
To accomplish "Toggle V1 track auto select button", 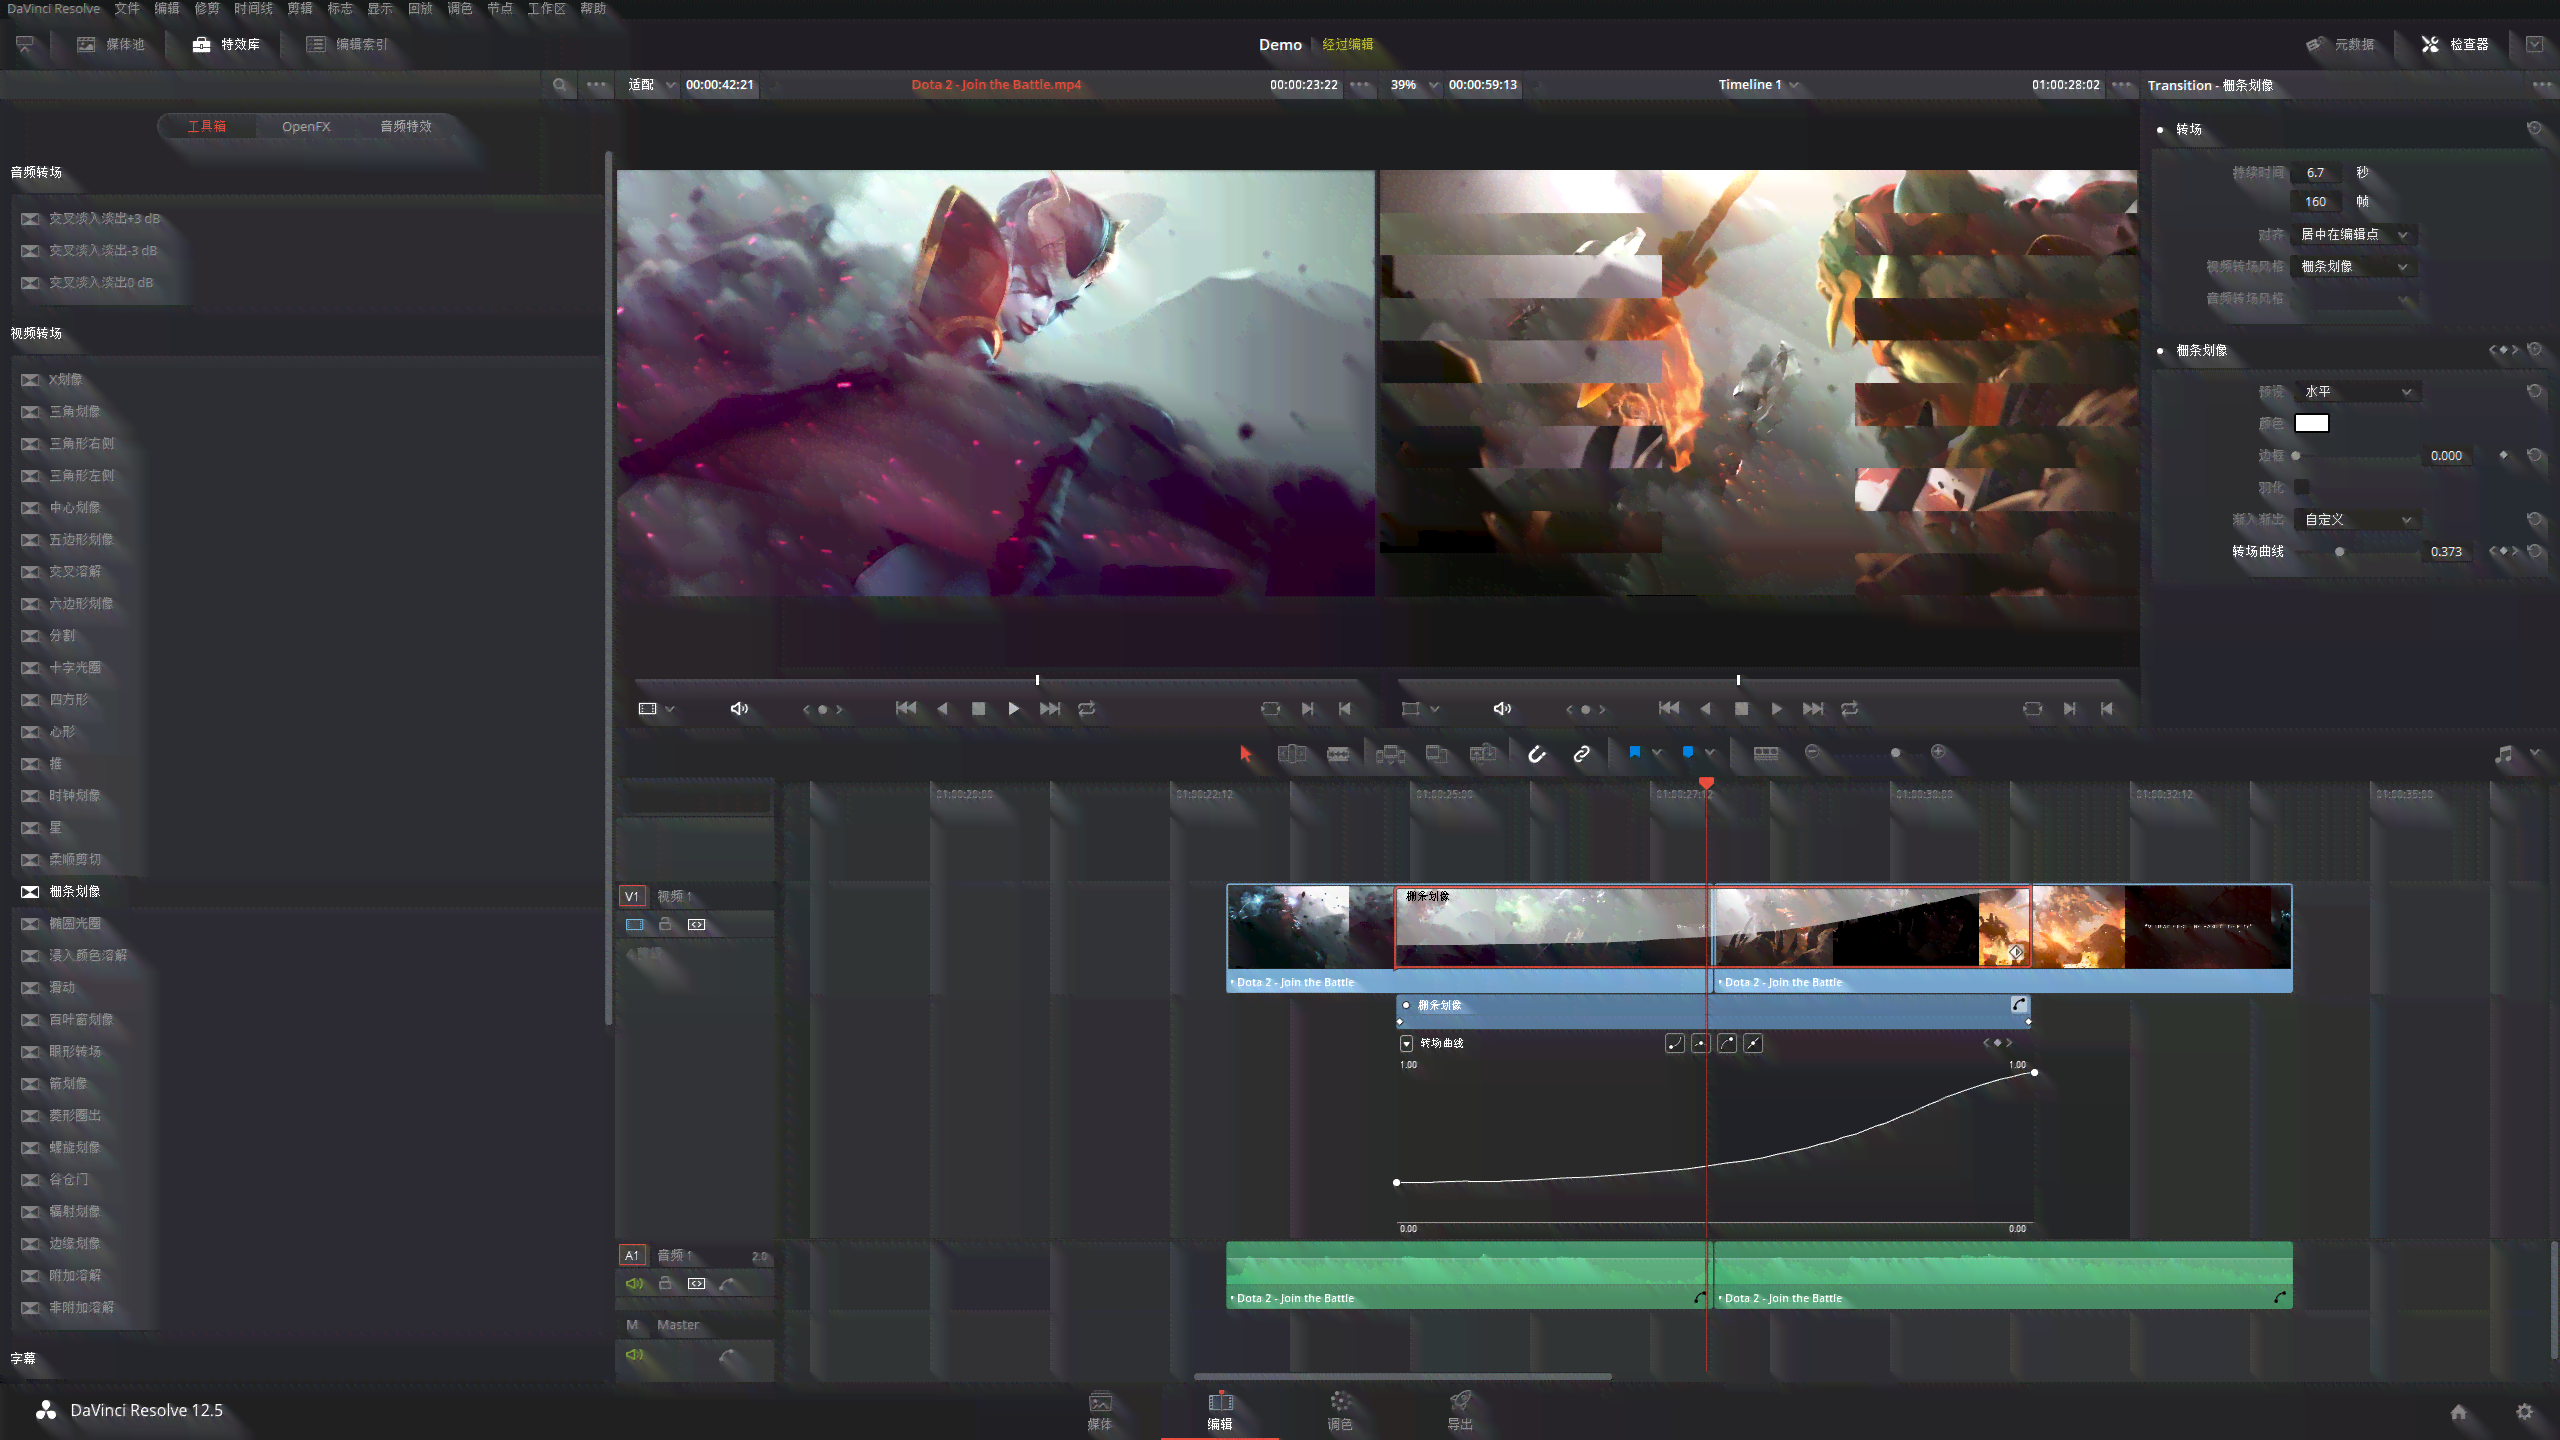I will pos(697,925).
